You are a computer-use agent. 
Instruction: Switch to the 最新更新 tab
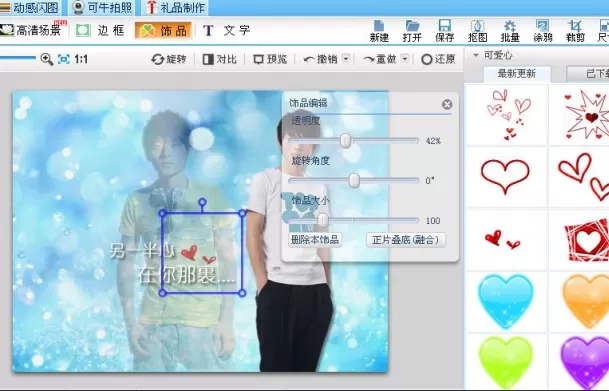point(517,74)
